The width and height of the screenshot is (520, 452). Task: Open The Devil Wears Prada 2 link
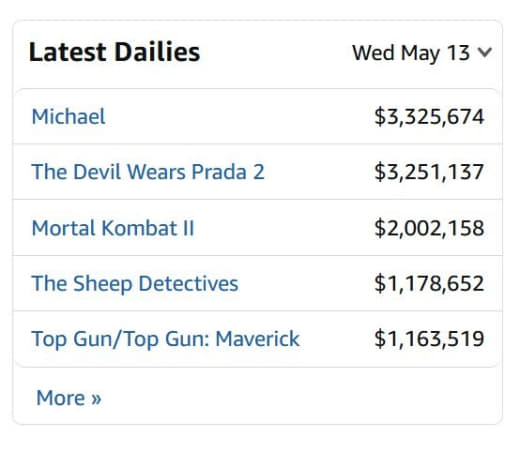click(148, 172)
